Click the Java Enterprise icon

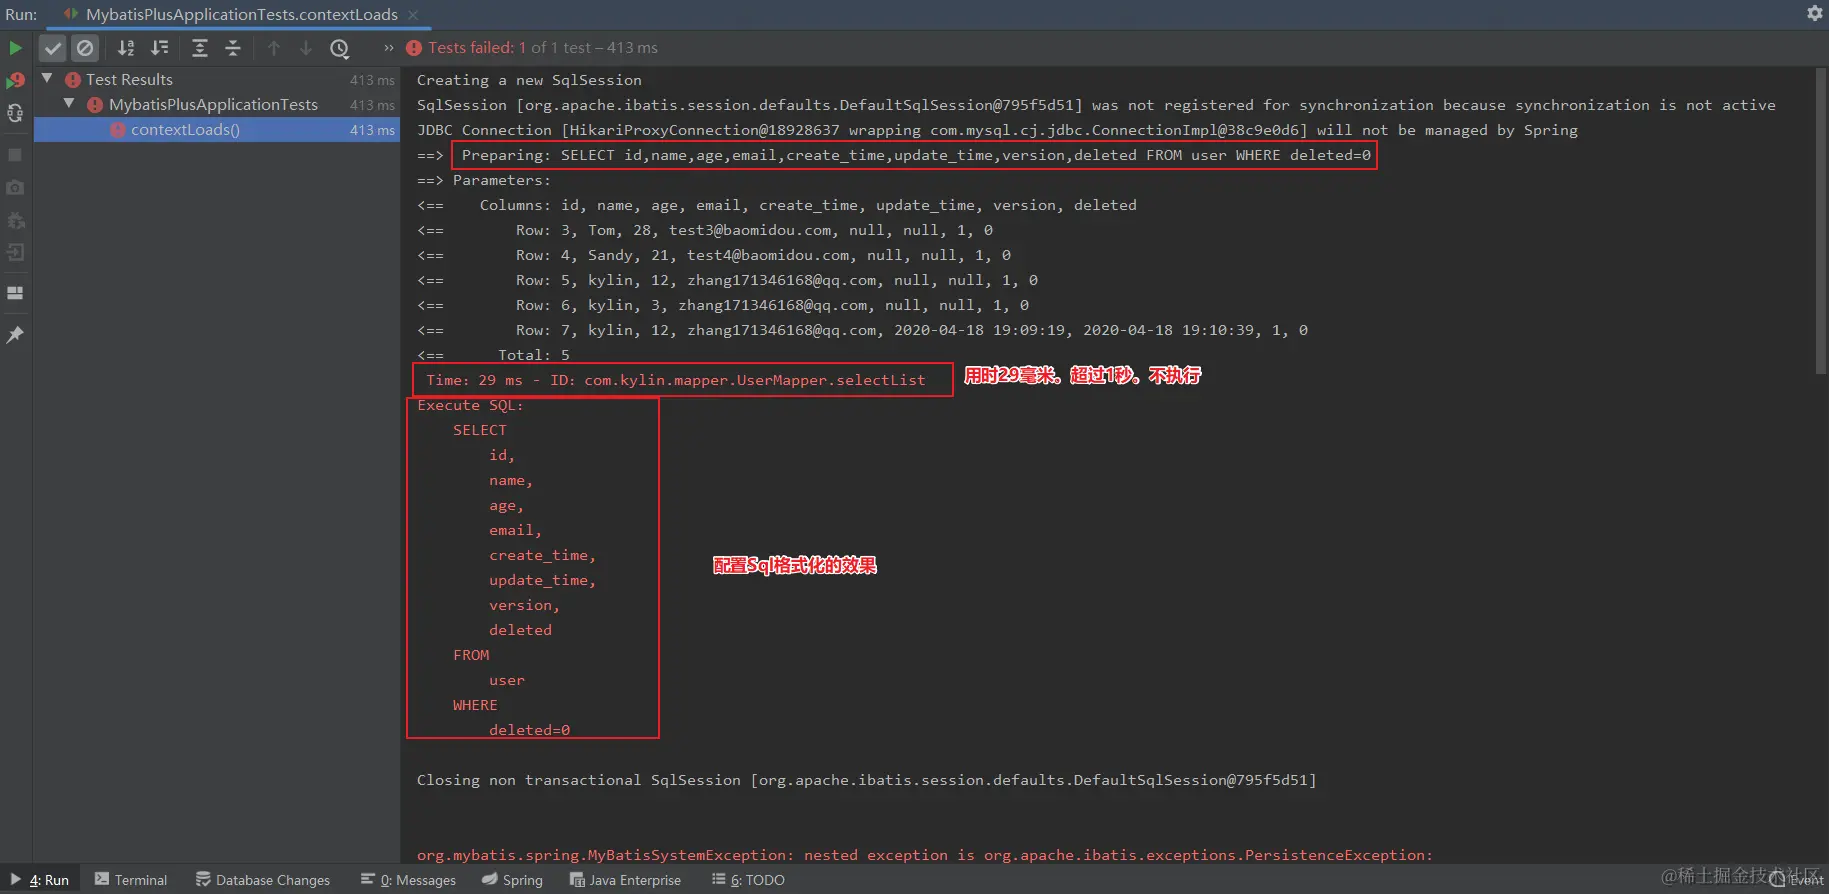coord(577,880)
